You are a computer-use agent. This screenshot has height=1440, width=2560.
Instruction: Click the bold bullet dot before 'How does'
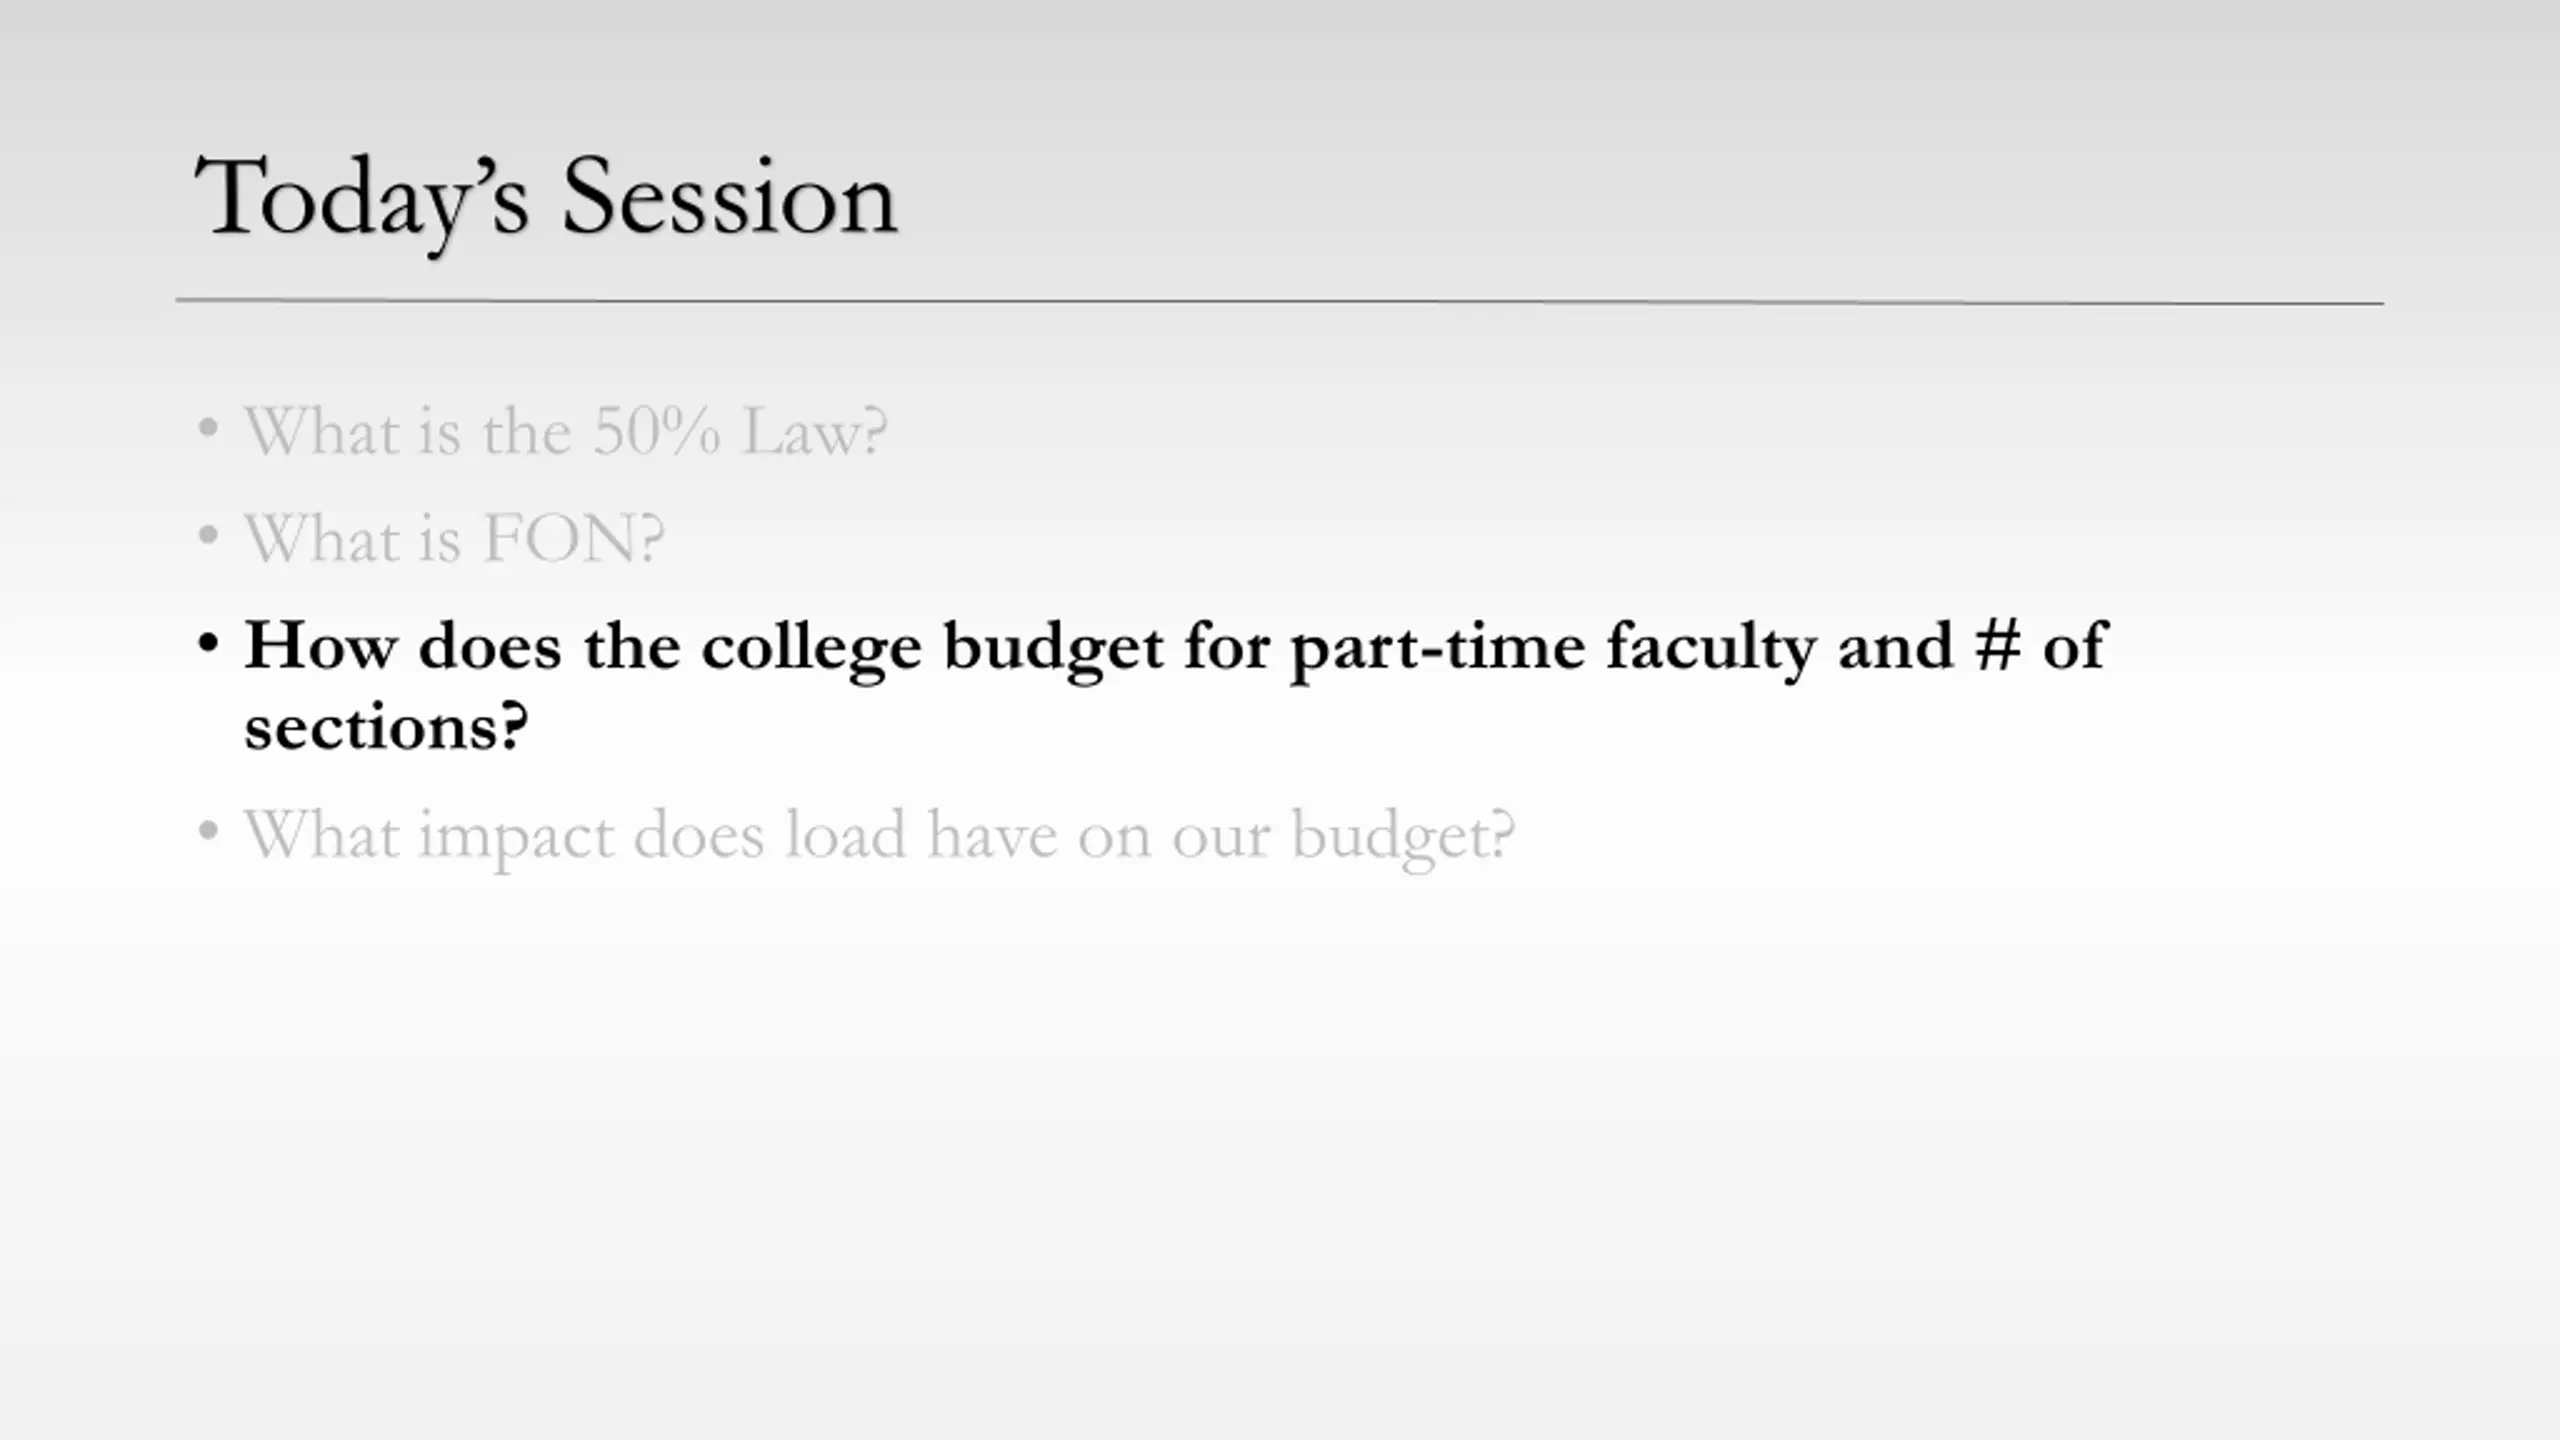[x=208, y=643]
